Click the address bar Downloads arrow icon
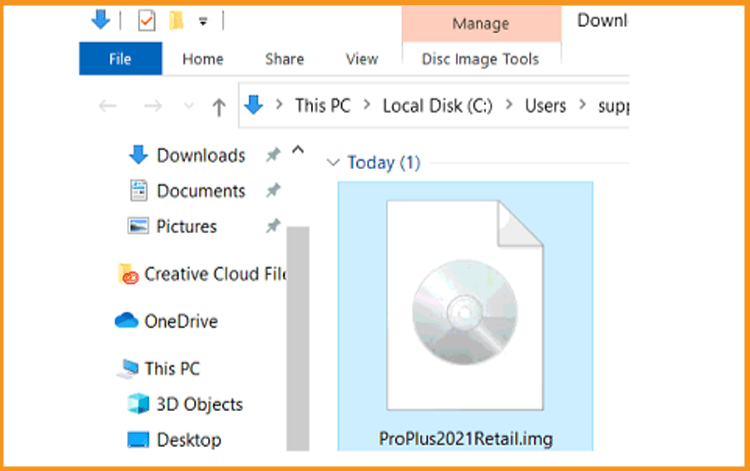The width and height of the screenshot is (750, 471). click(254, 105)
